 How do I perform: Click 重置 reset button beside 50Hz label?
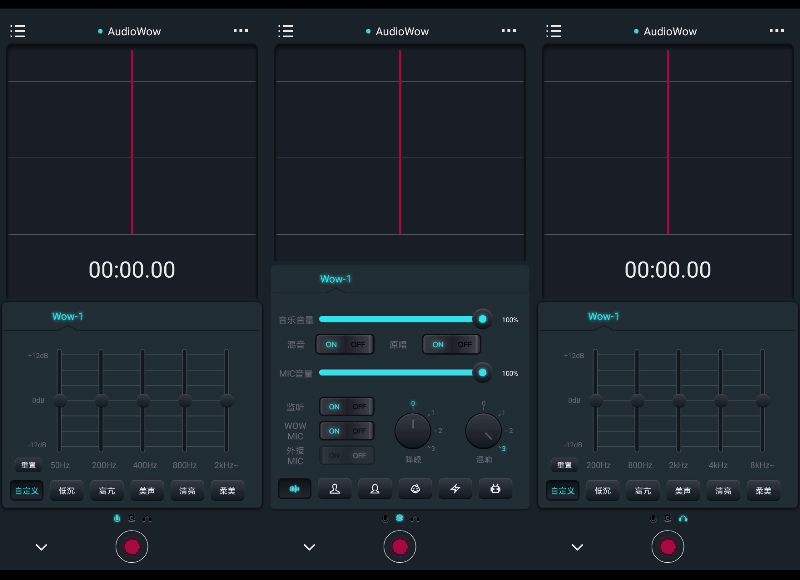(28, 465)
